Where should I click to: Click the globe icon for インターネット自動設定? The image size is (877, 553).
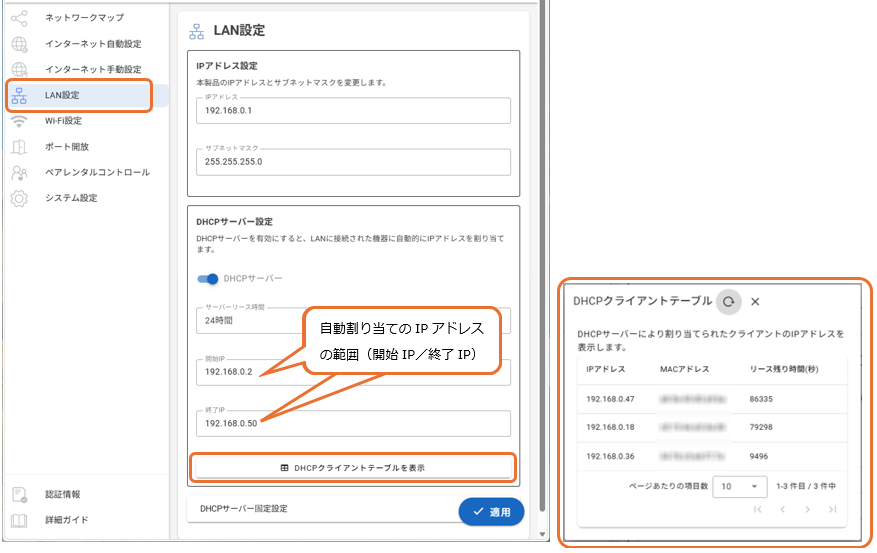point(19,44)
